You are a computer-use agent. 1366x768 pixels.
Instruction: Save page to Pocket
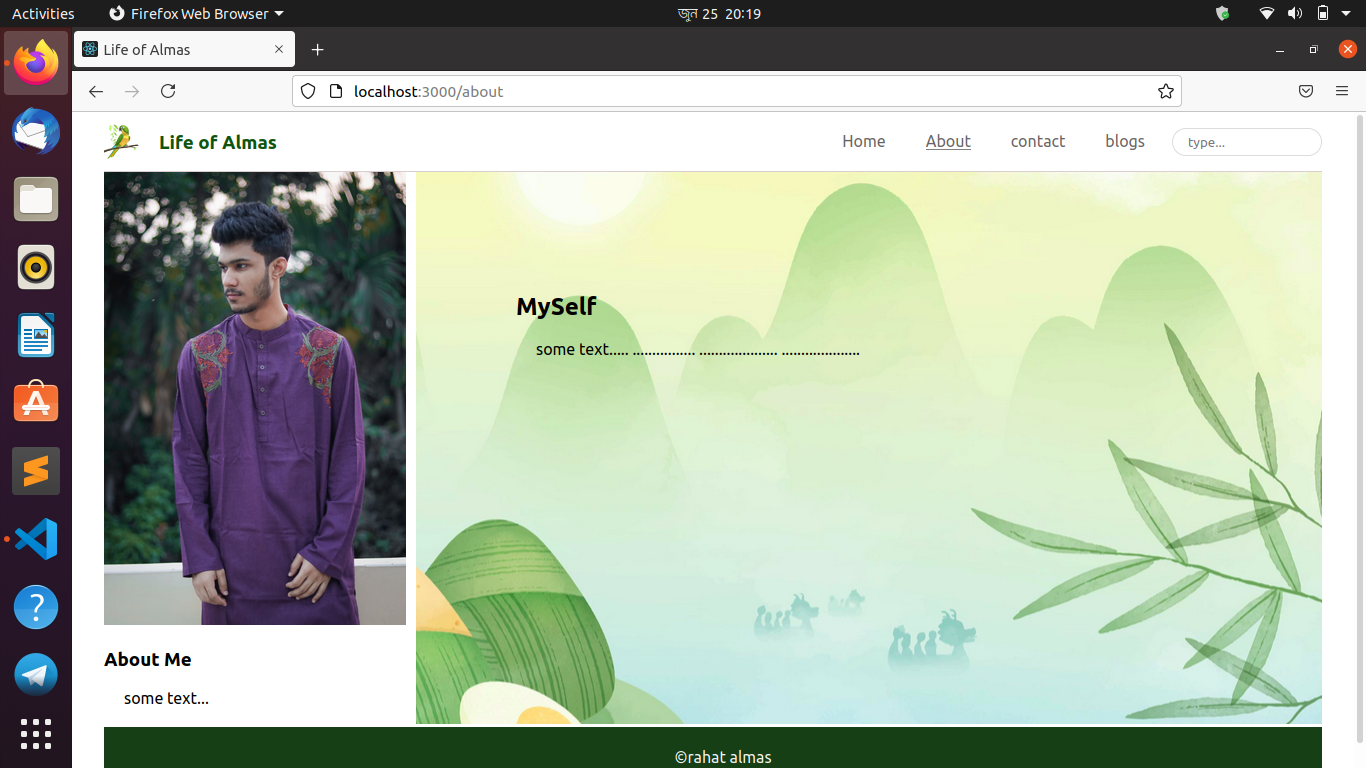click(1305, 91)
